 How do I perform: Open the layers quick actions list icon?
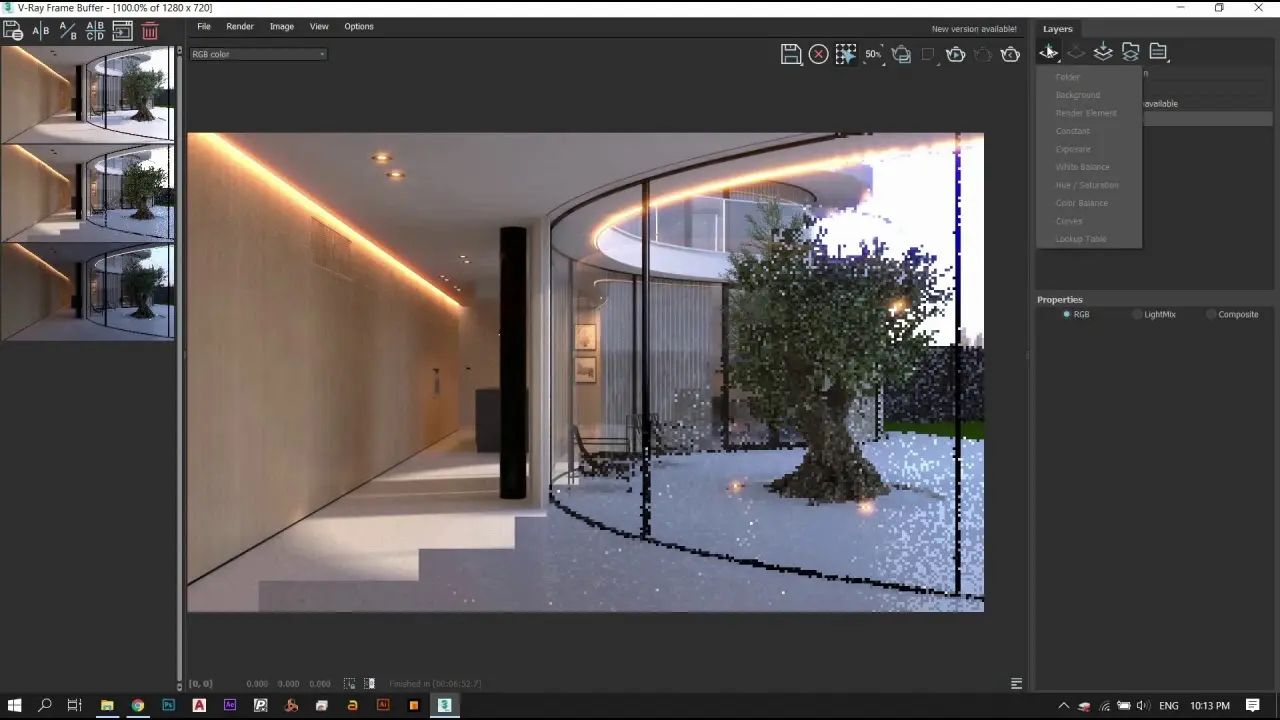[x=1158, y=51]
